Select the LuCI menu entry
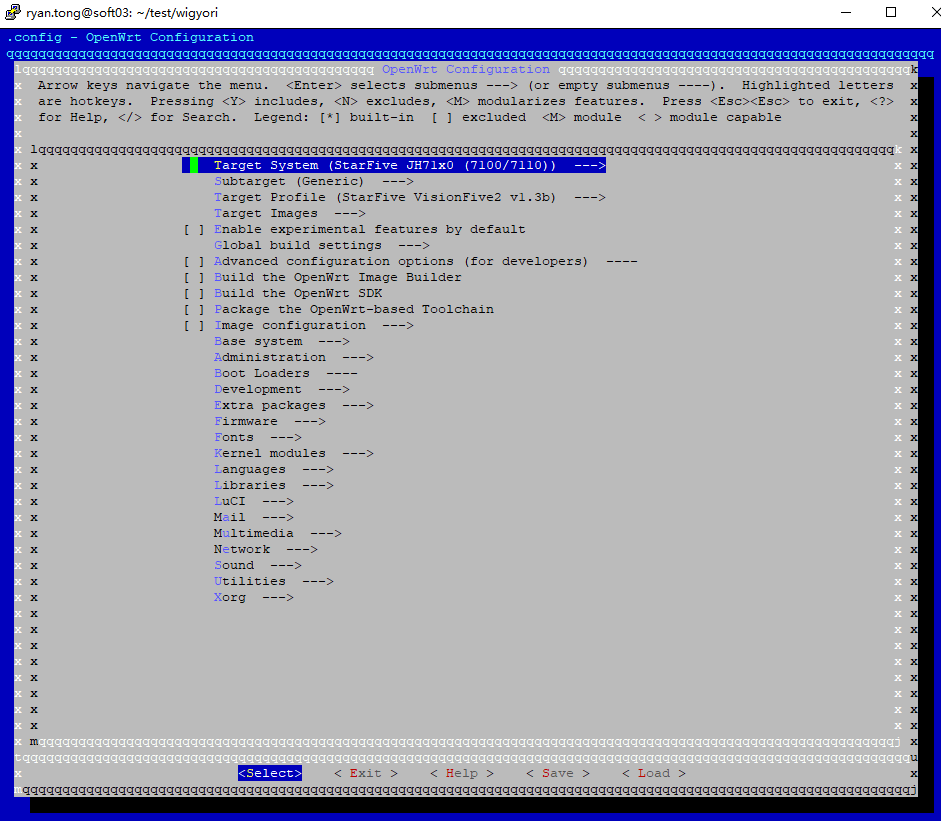 [x=253, y=501]
